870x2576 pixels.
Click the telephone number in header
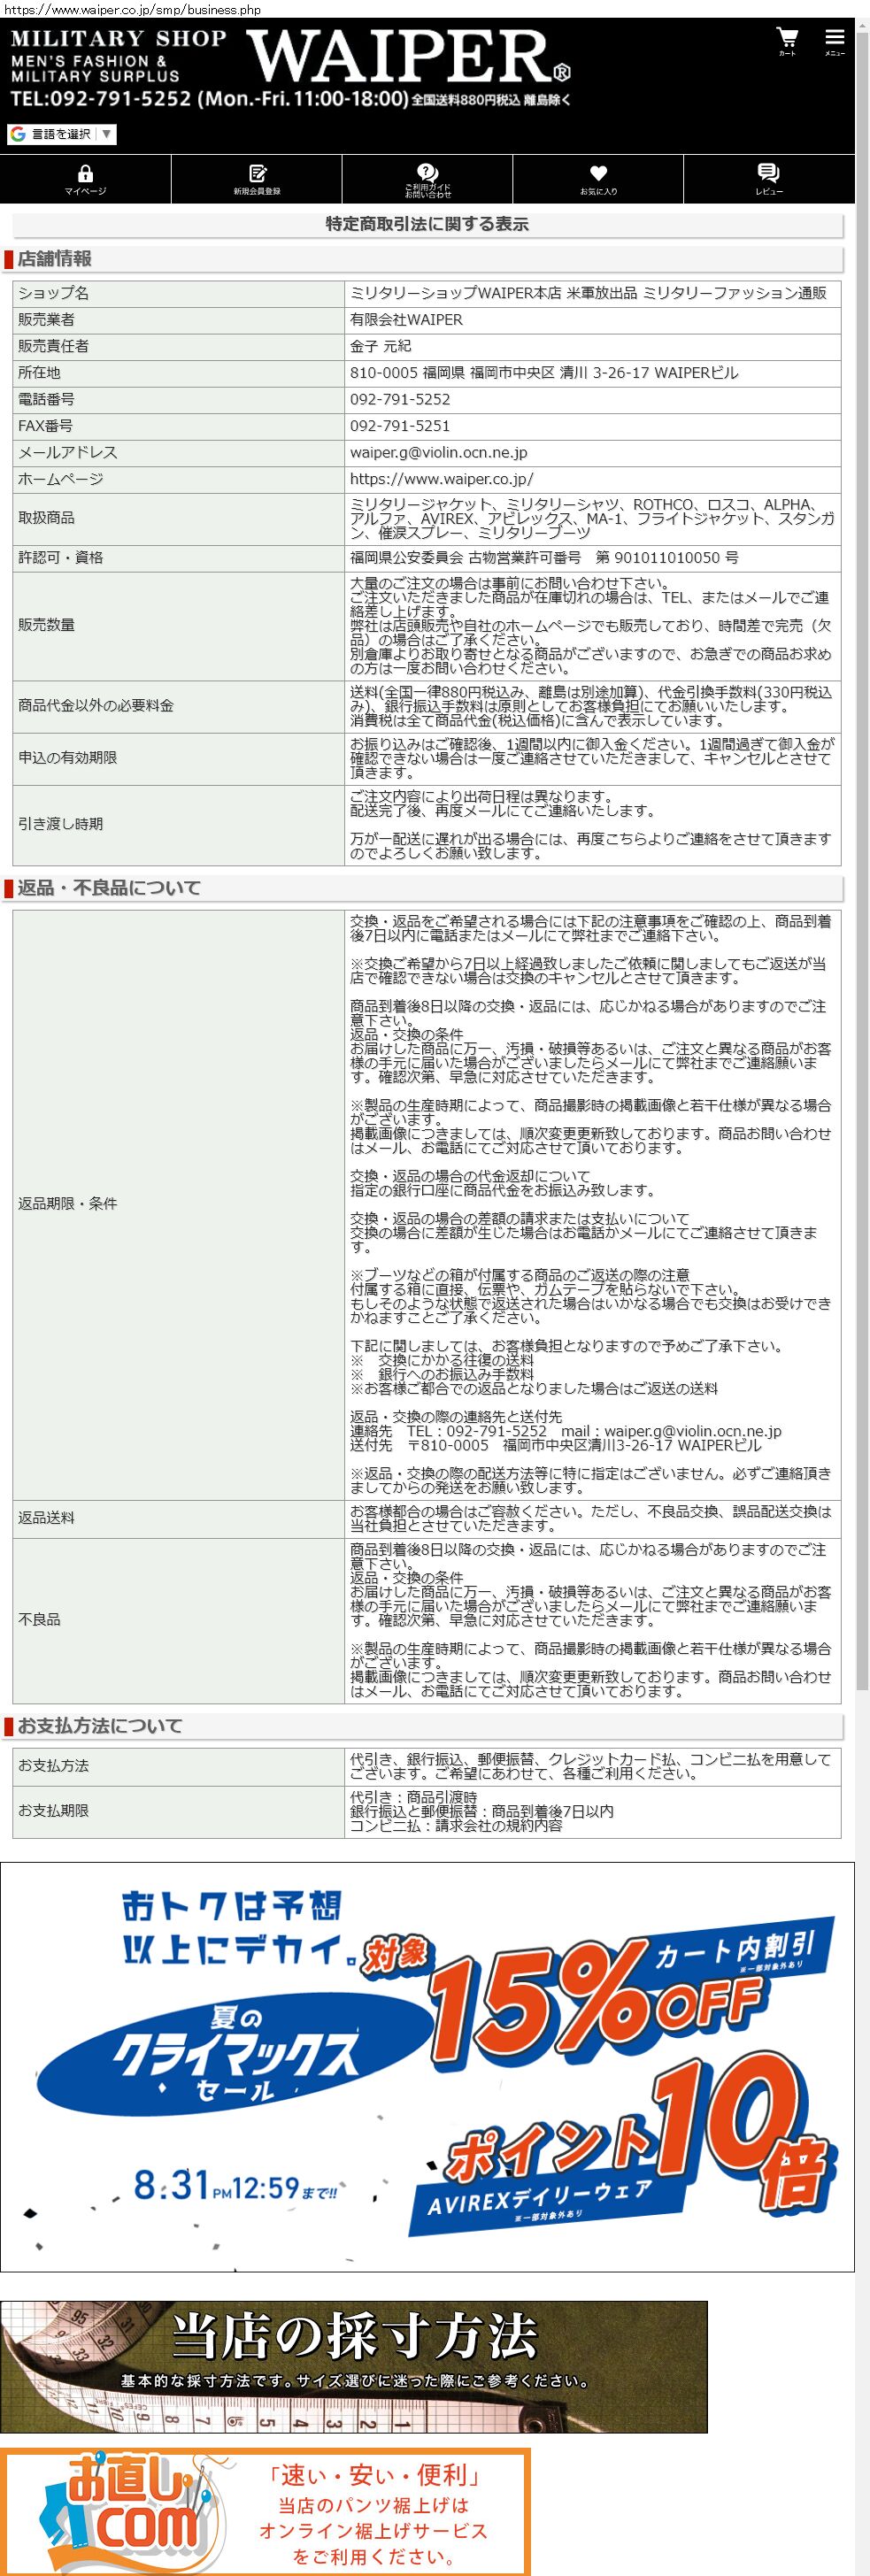click(x=100, y=99)
